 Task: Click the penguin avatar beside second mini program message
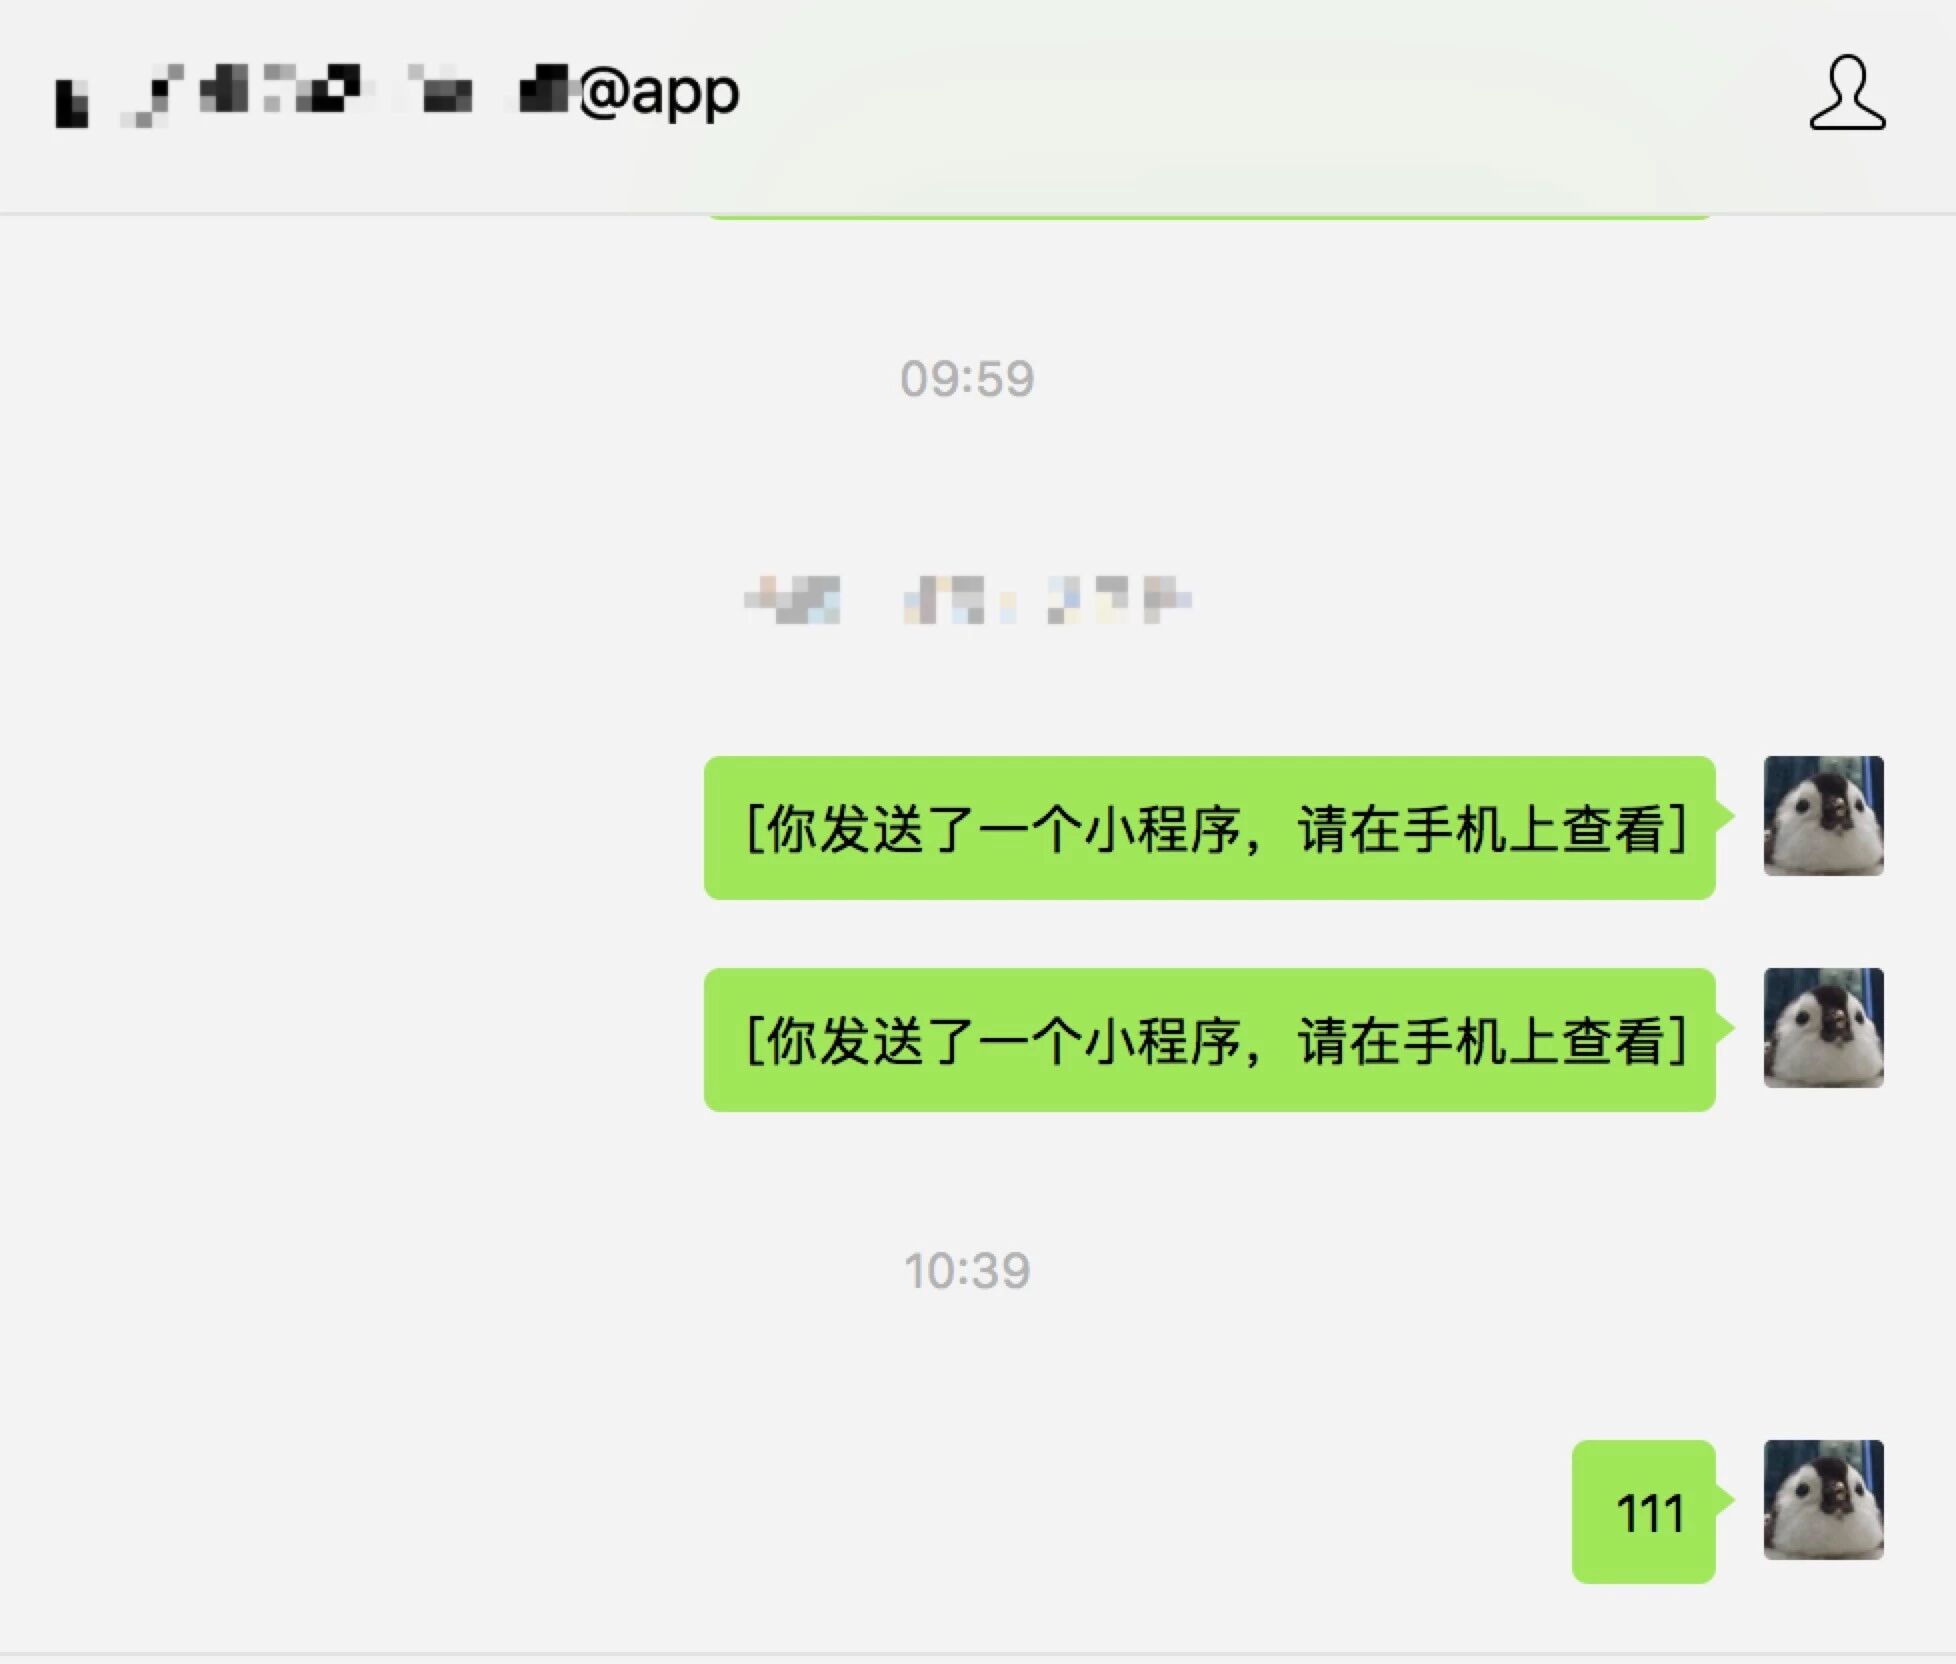(1823, 1028)
